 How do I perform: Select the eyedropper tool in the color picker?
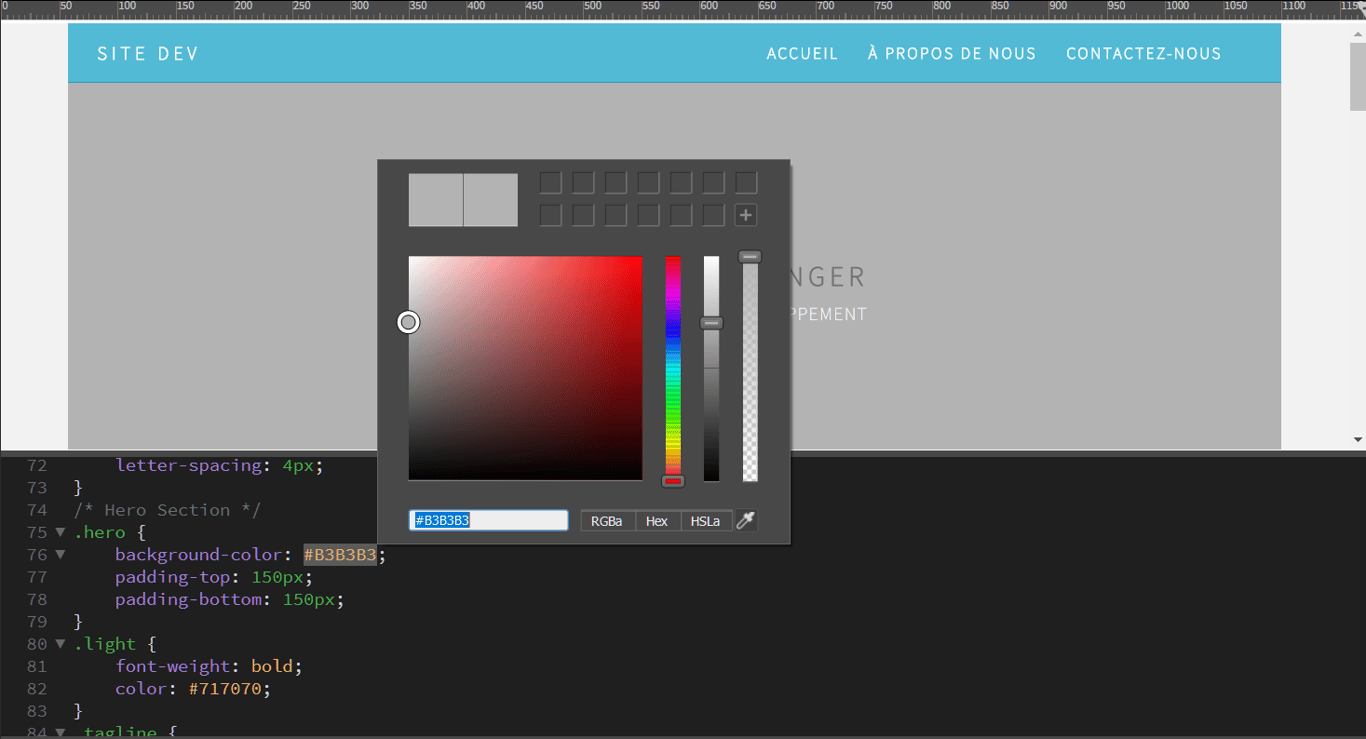click(x=745, y=520)
